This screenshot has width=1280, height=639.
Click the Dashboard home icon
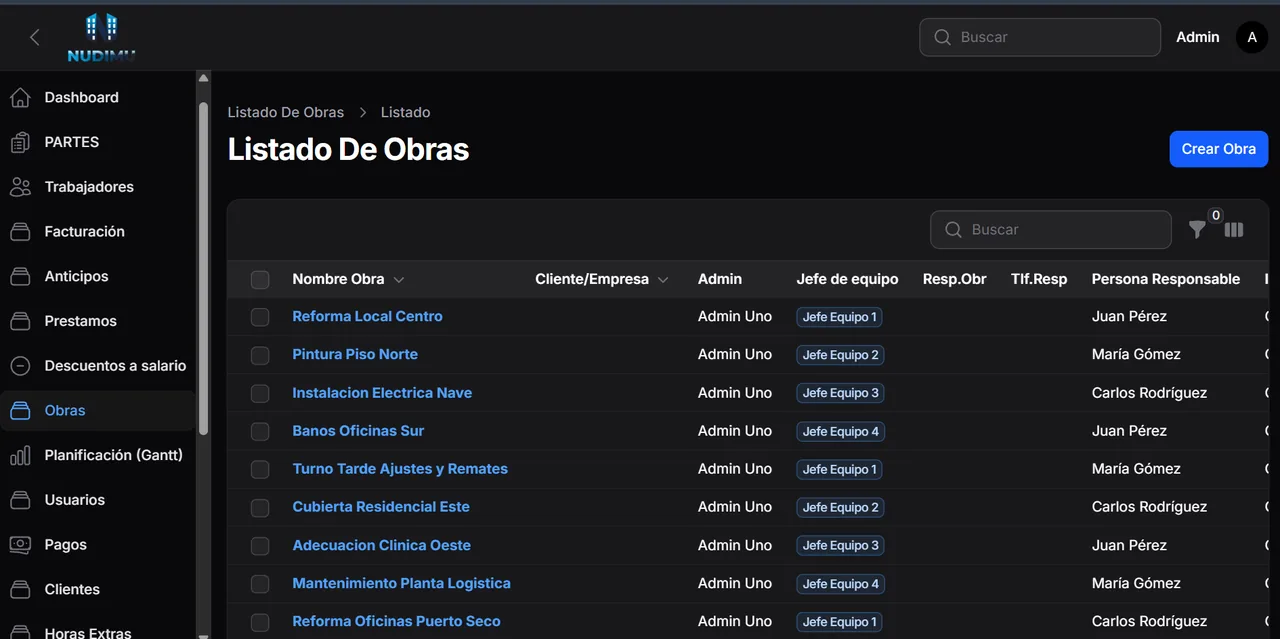(20, 97)
